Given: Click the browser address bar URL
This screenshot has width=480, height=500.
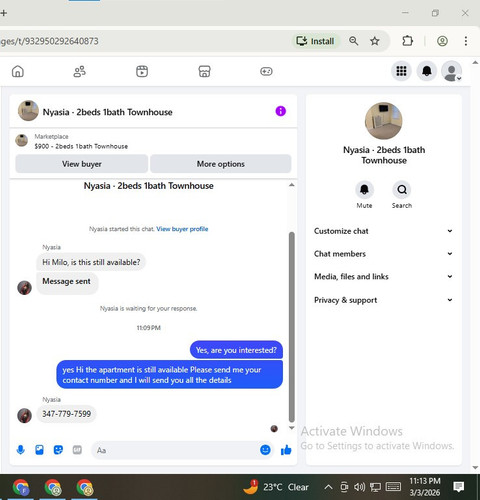Looking at the screenshot, I should pyautogui.click(x=49, y=41).
